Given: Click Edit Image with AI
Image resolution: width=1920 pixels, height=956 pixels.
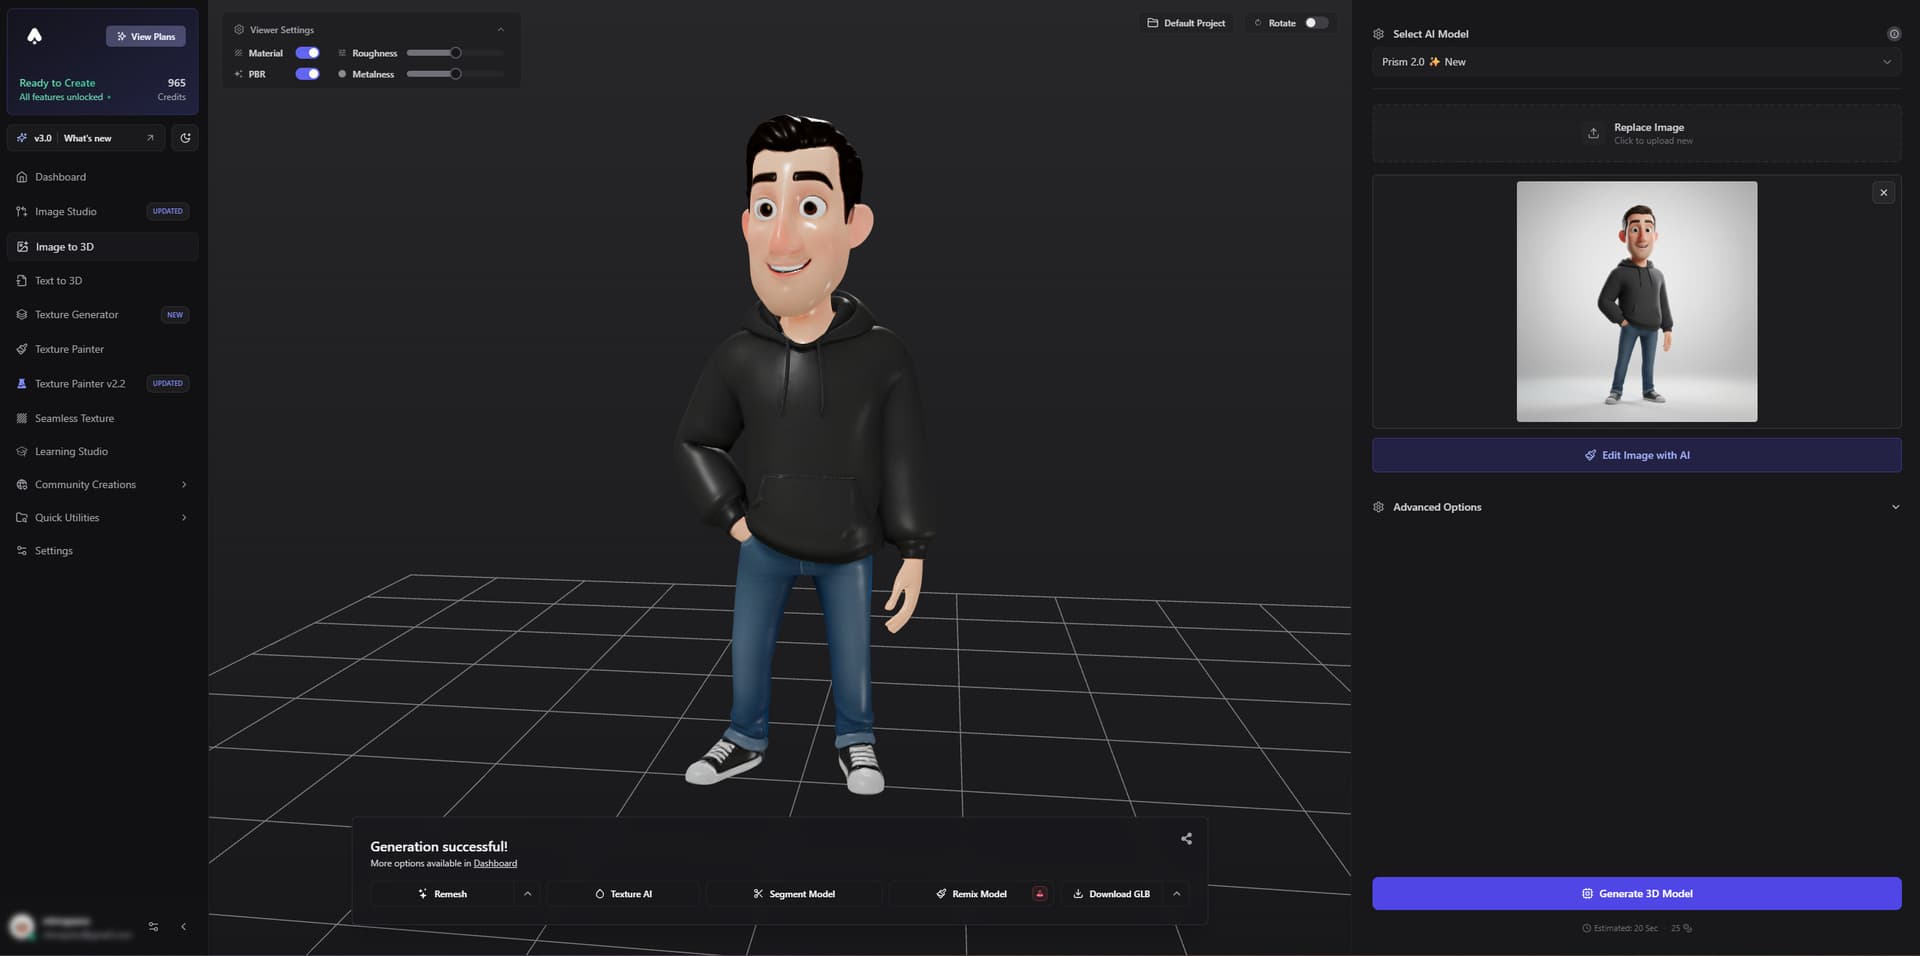Looking at the screenshot, I should pos(1637,455).
